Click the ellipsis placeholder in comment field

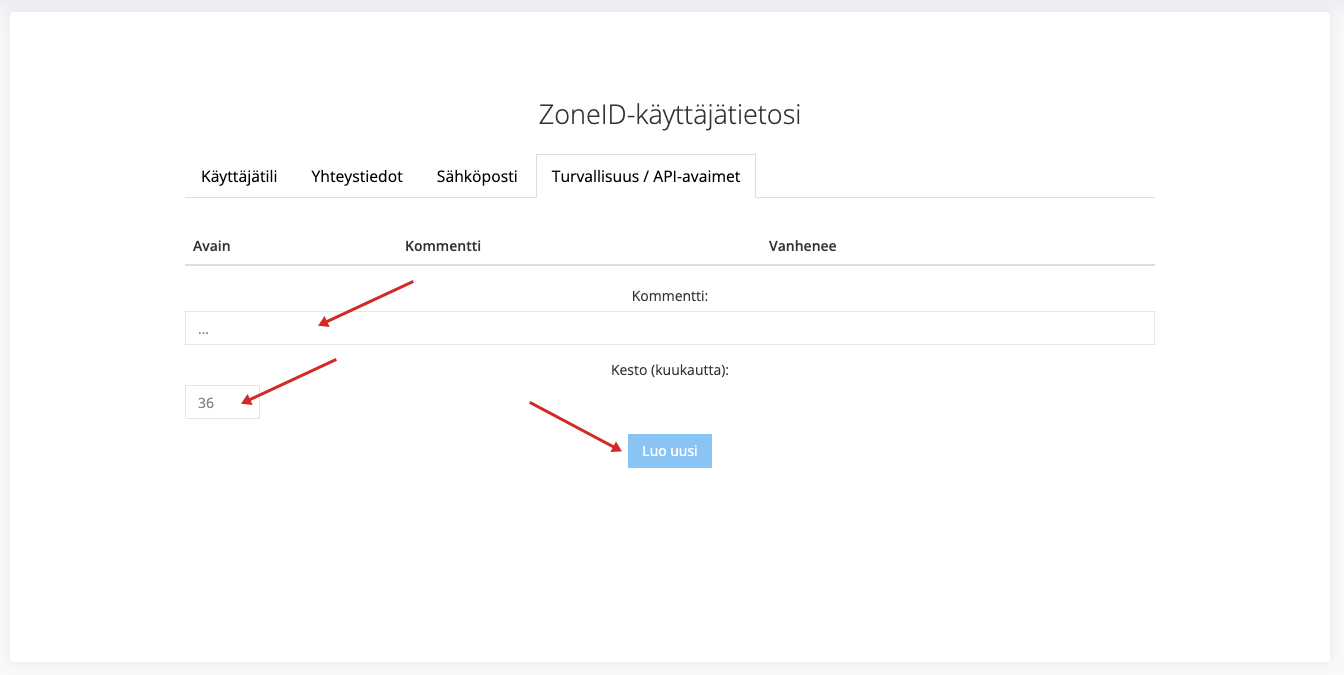coord(203,329)
